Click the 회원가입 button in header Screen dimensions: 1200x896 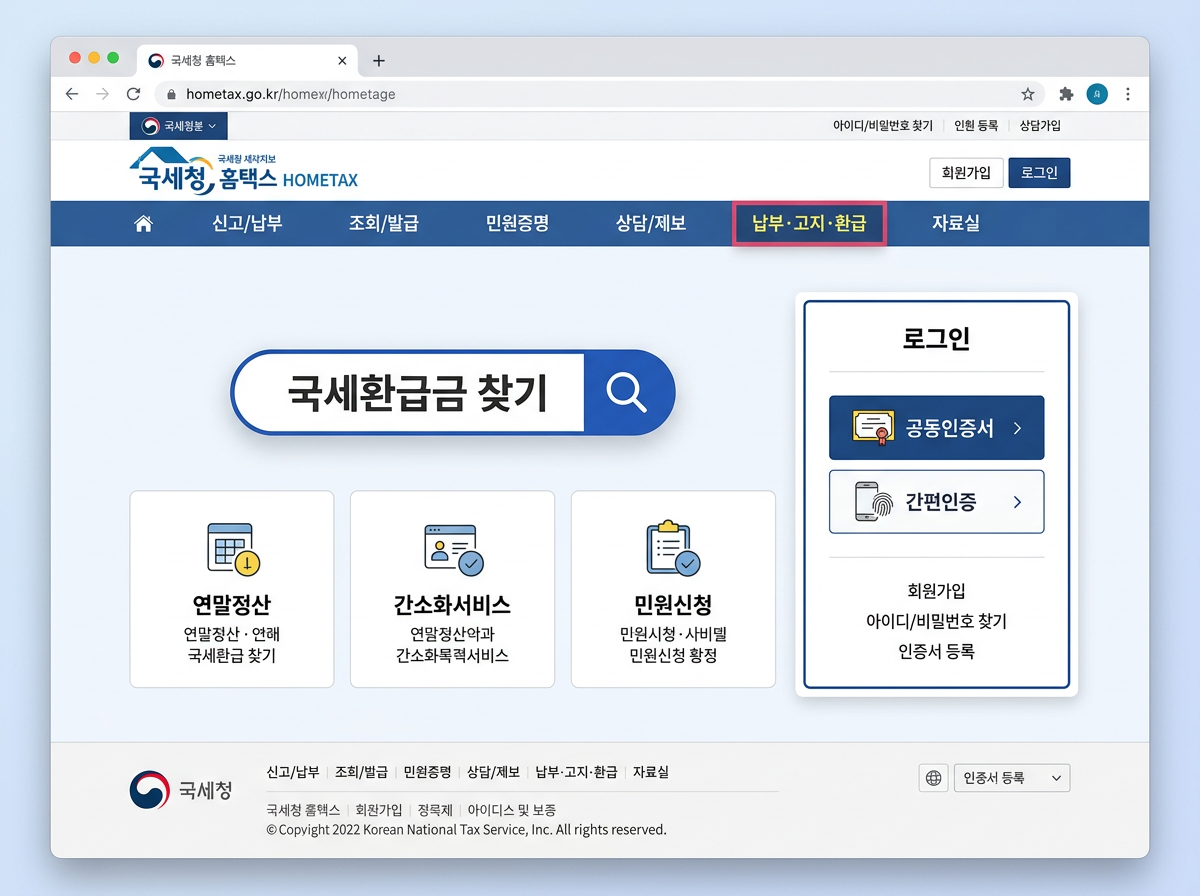pyautogui.click(x=966, y=173)
